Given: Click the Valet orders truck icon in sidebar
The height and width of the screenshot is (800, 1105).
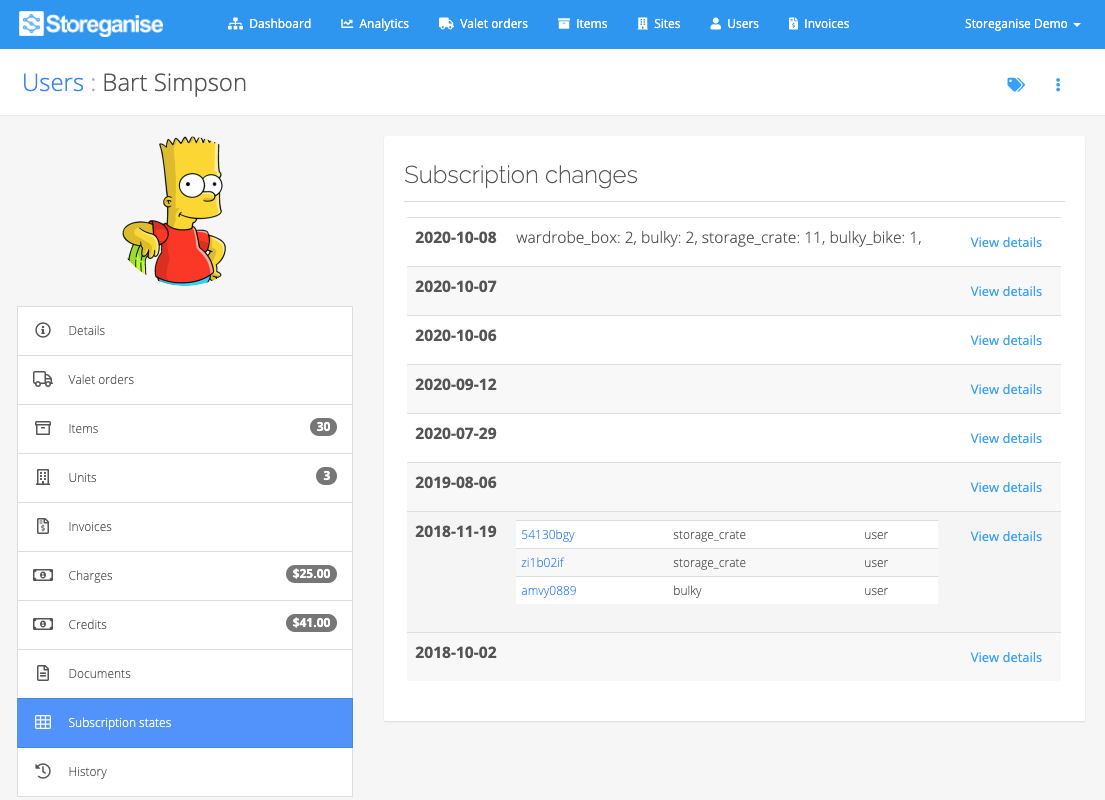Looking at the screenshot, I should tap(43, 379).
